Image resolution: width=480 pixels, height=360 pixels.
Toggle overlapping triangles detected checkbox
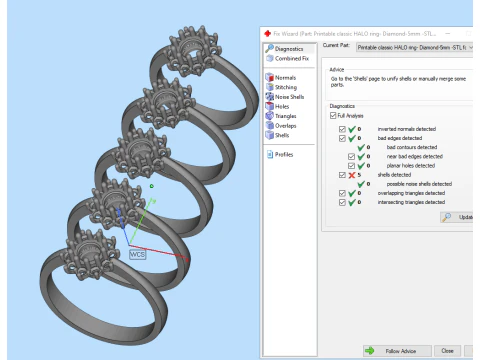[342, 193]
